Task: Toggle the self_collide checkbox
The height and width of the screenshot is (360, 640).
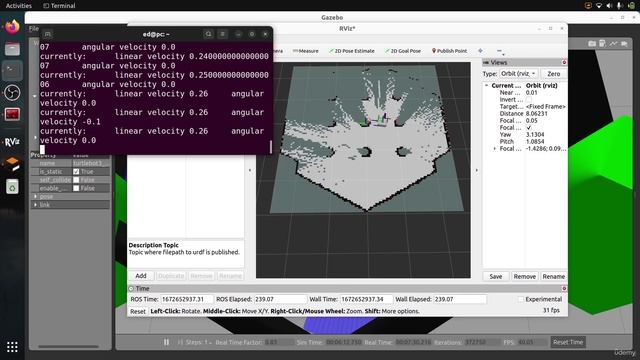Action: 76,180
